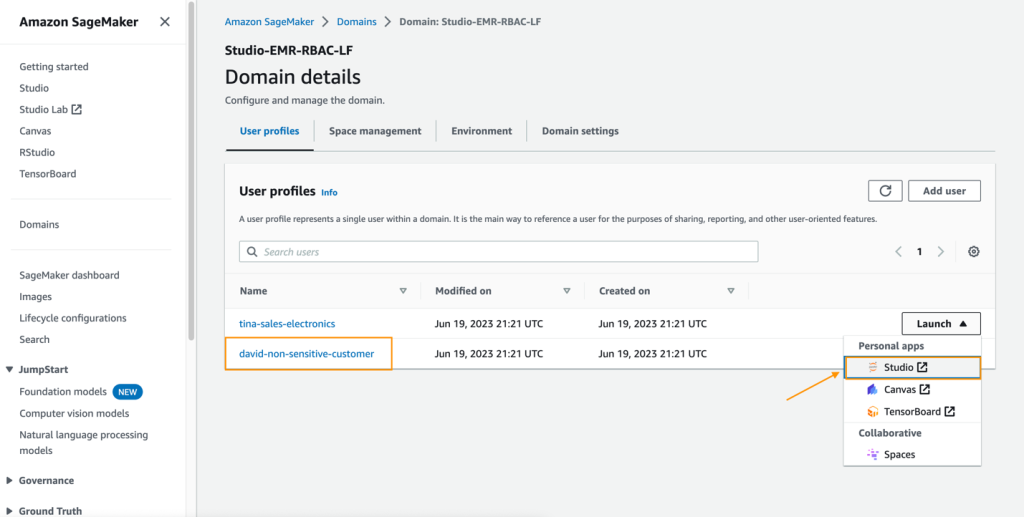Open Spaces under Collaborative menu
Screen dimensions: 1024x517
tap(912, 454)
